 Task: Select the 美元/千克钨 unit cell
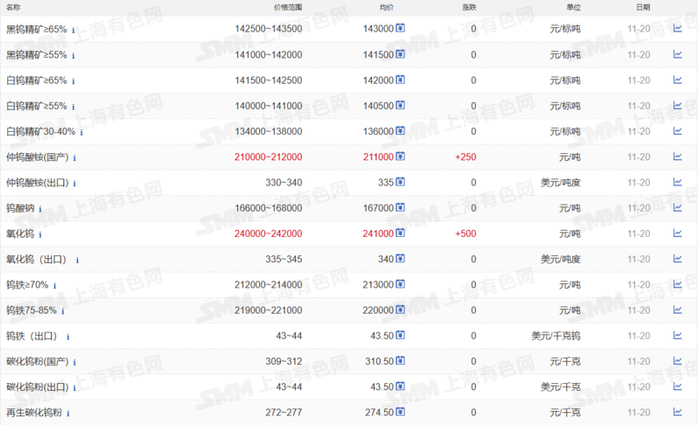coord(556,336)
